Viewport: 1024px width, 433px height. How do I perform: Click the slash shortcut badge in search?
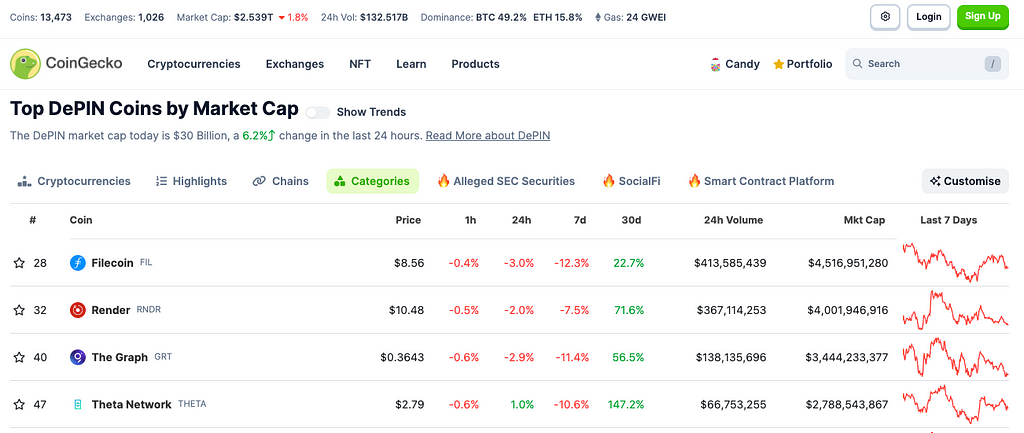click(992, 64)
